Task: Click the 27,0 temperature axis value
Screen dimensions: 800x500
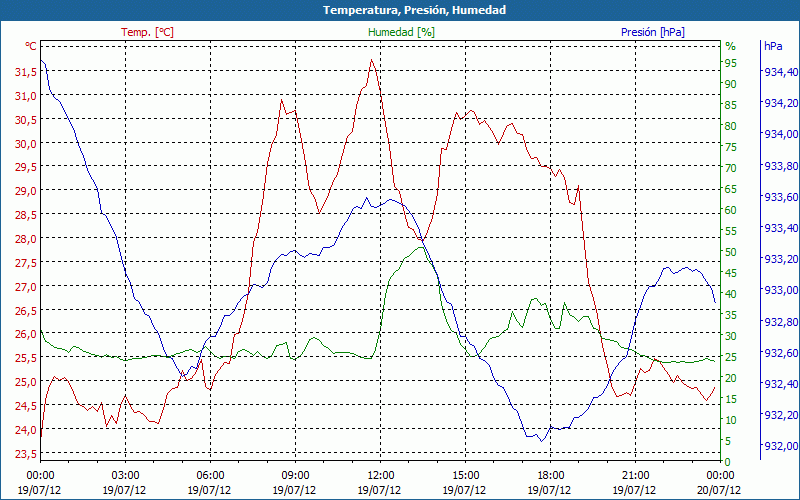Action: [x=26, y=286]
